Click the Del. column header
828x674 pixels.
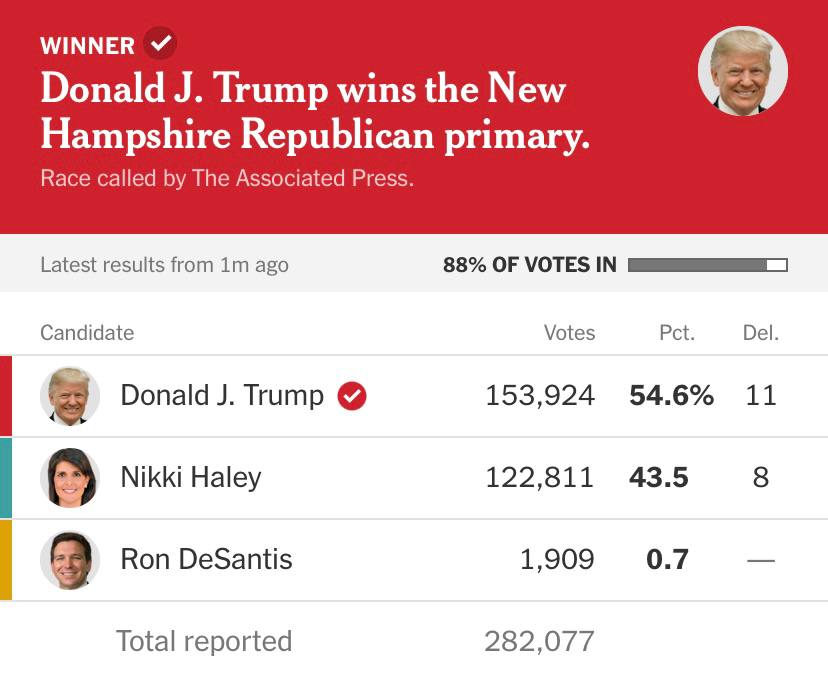(760, 333)
